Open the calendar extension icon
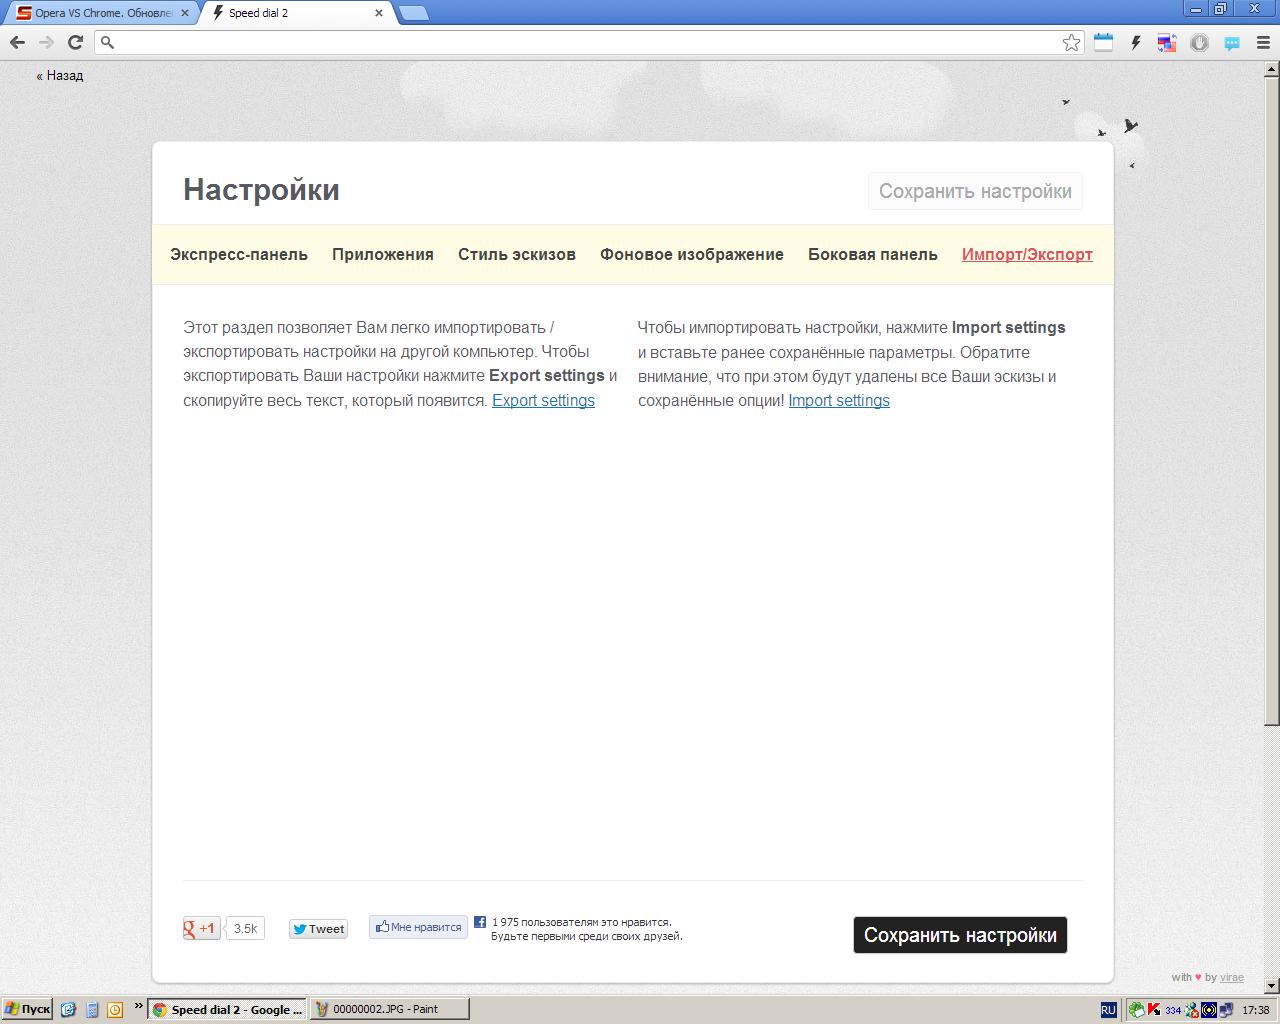The width and height of the screenshot is (1280, 1024). pos(1103,42)
